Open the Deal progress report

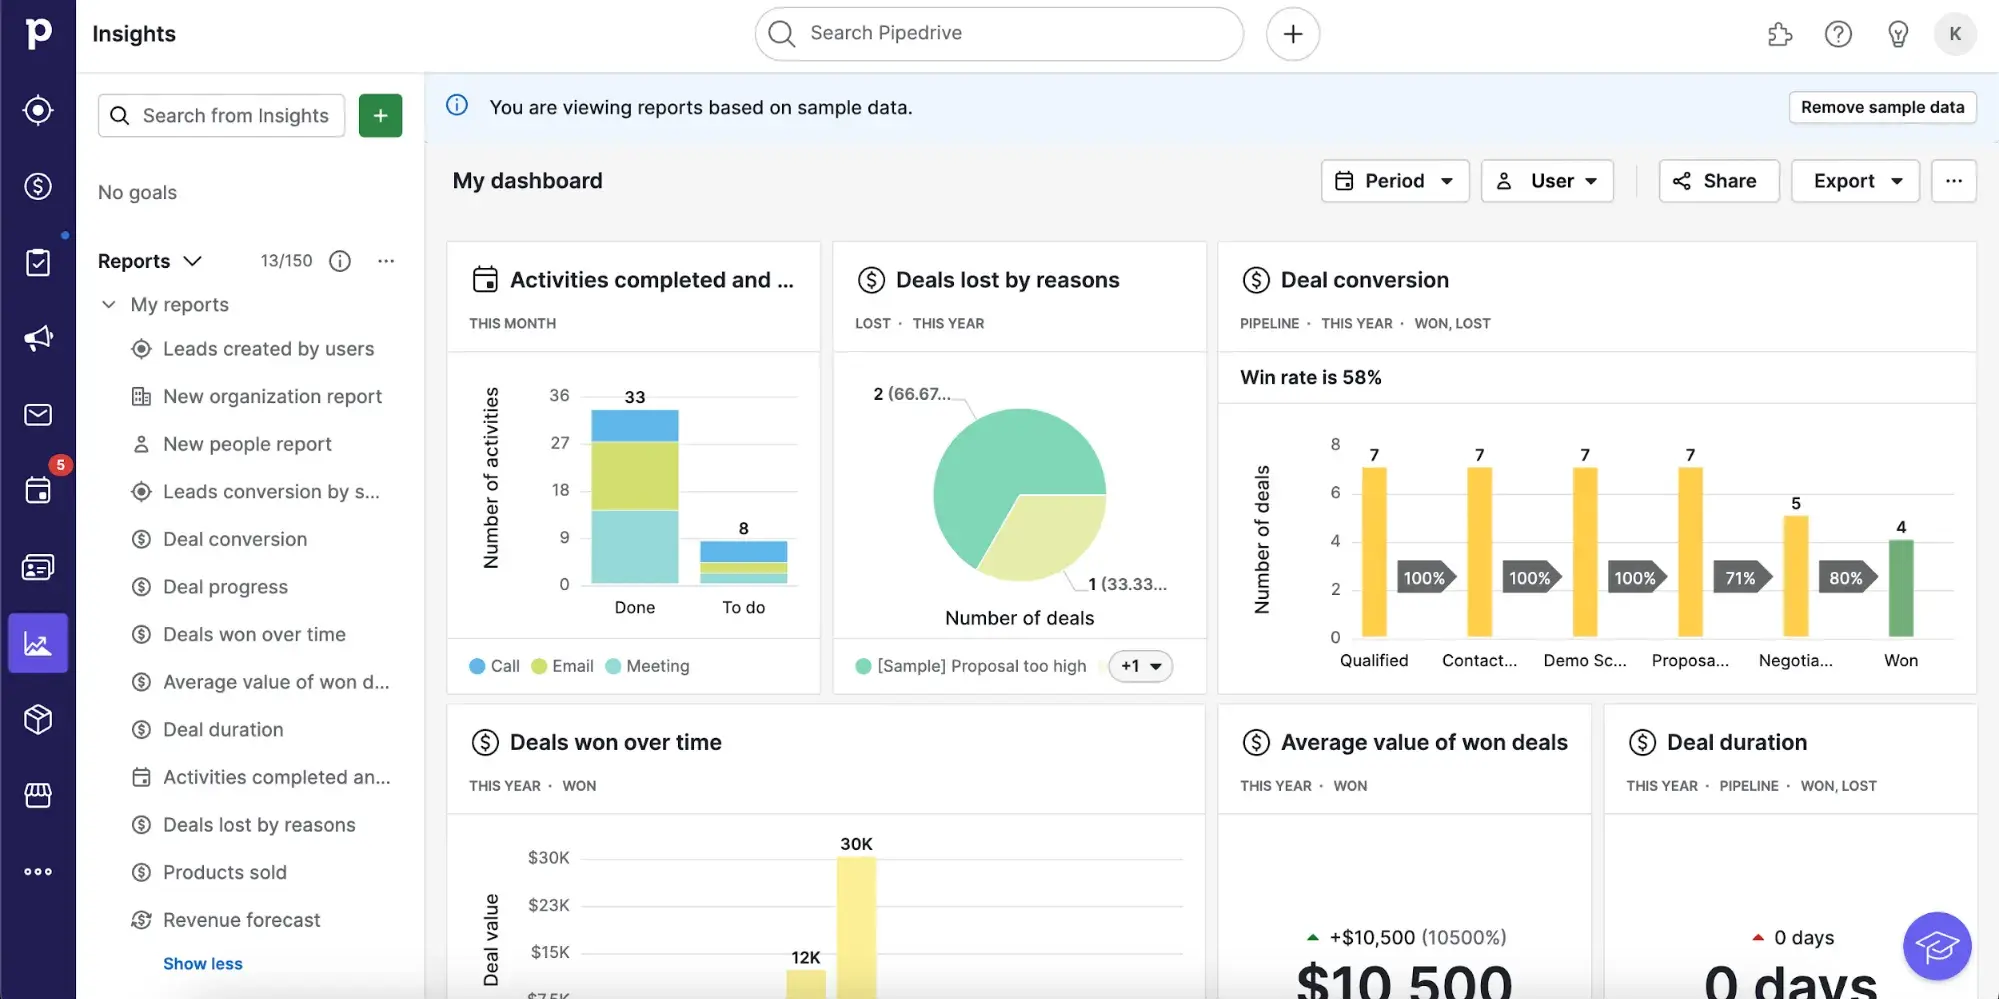[x=225, y=587]
